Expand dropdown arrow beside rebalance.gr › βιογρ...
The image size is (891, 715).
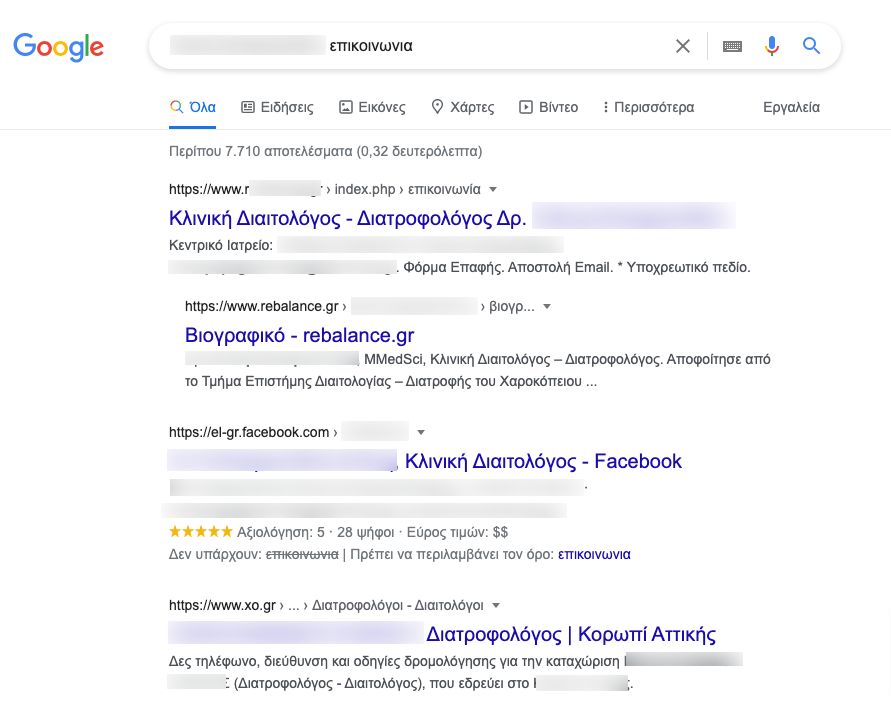(547, 307)
